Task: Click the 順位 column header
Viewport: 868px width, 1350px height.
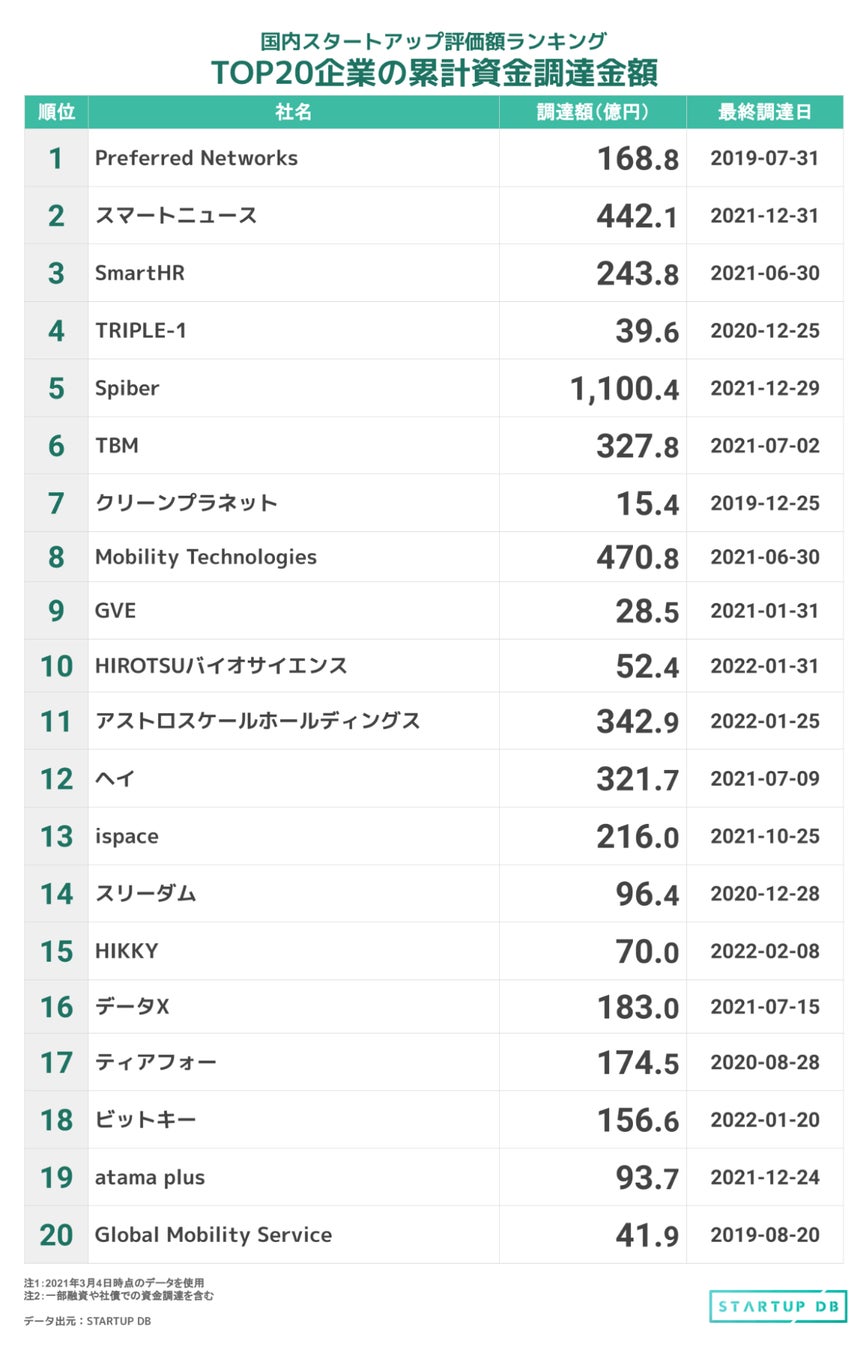Action: 56,112
